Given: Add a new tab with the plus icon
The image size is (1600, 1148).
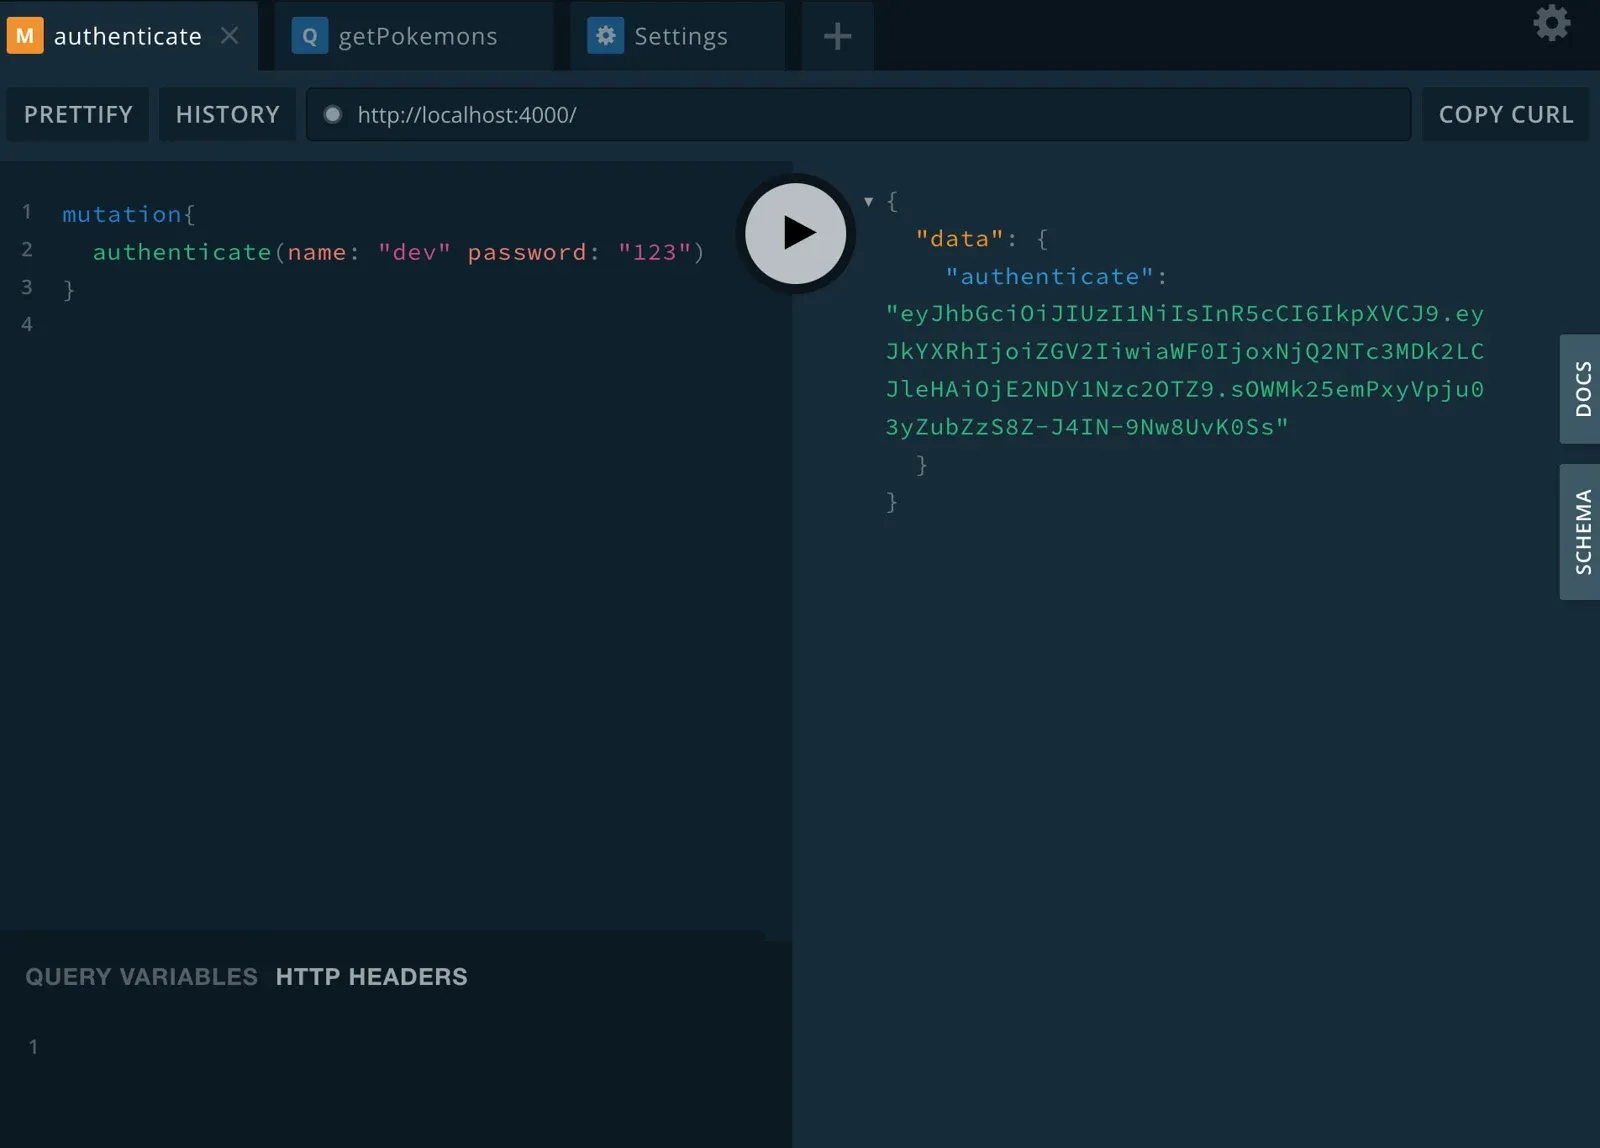Looking at the screenshot, I should [x=837, y=37].
